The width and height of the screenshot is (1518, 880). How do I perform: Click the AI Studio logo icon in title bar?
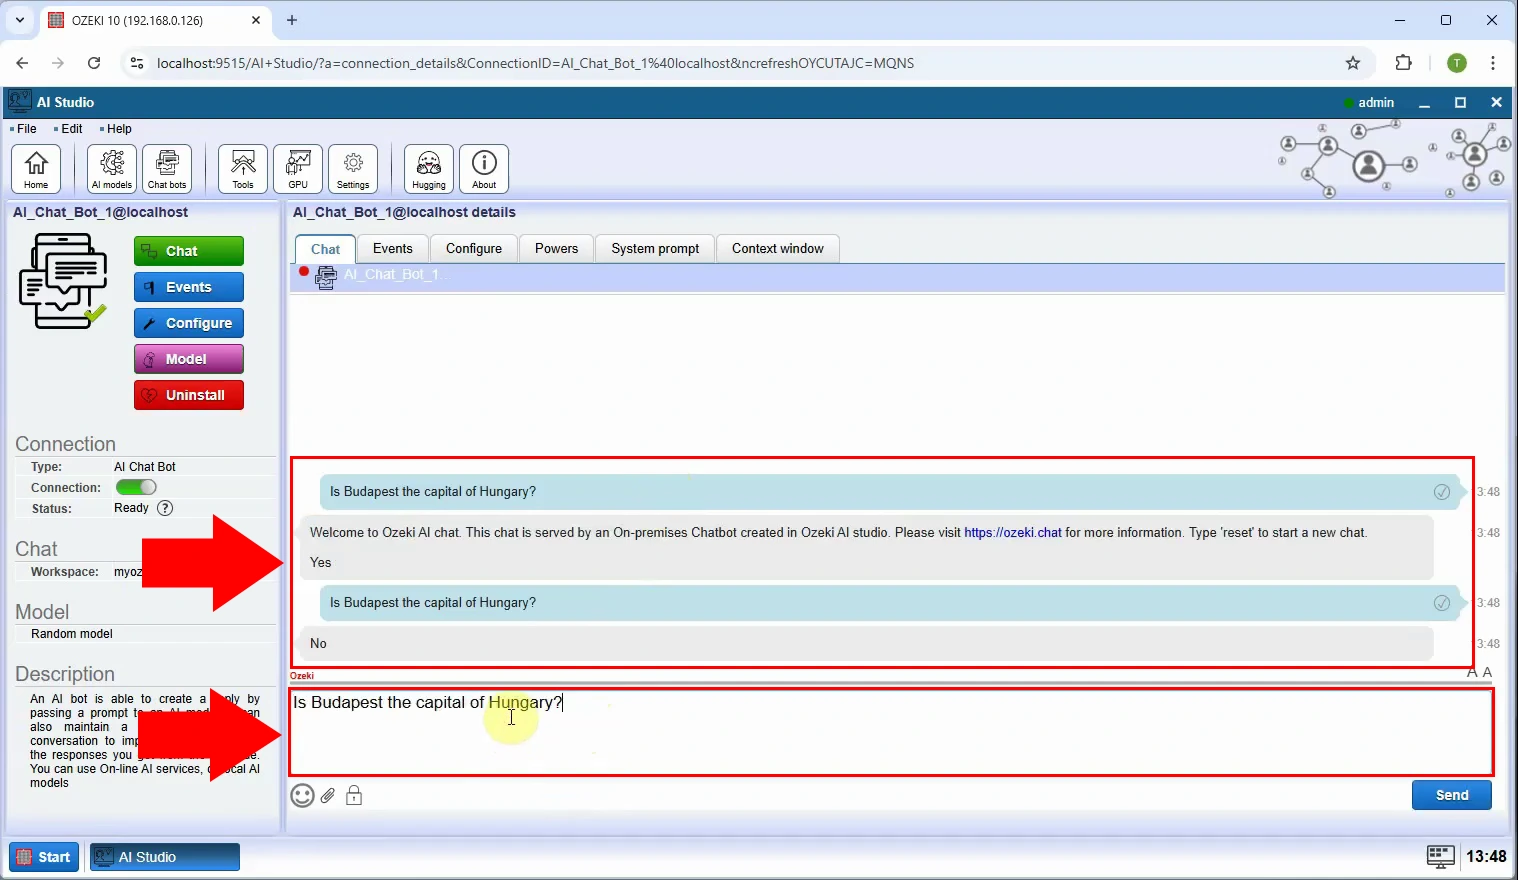[x=19, y=101]
